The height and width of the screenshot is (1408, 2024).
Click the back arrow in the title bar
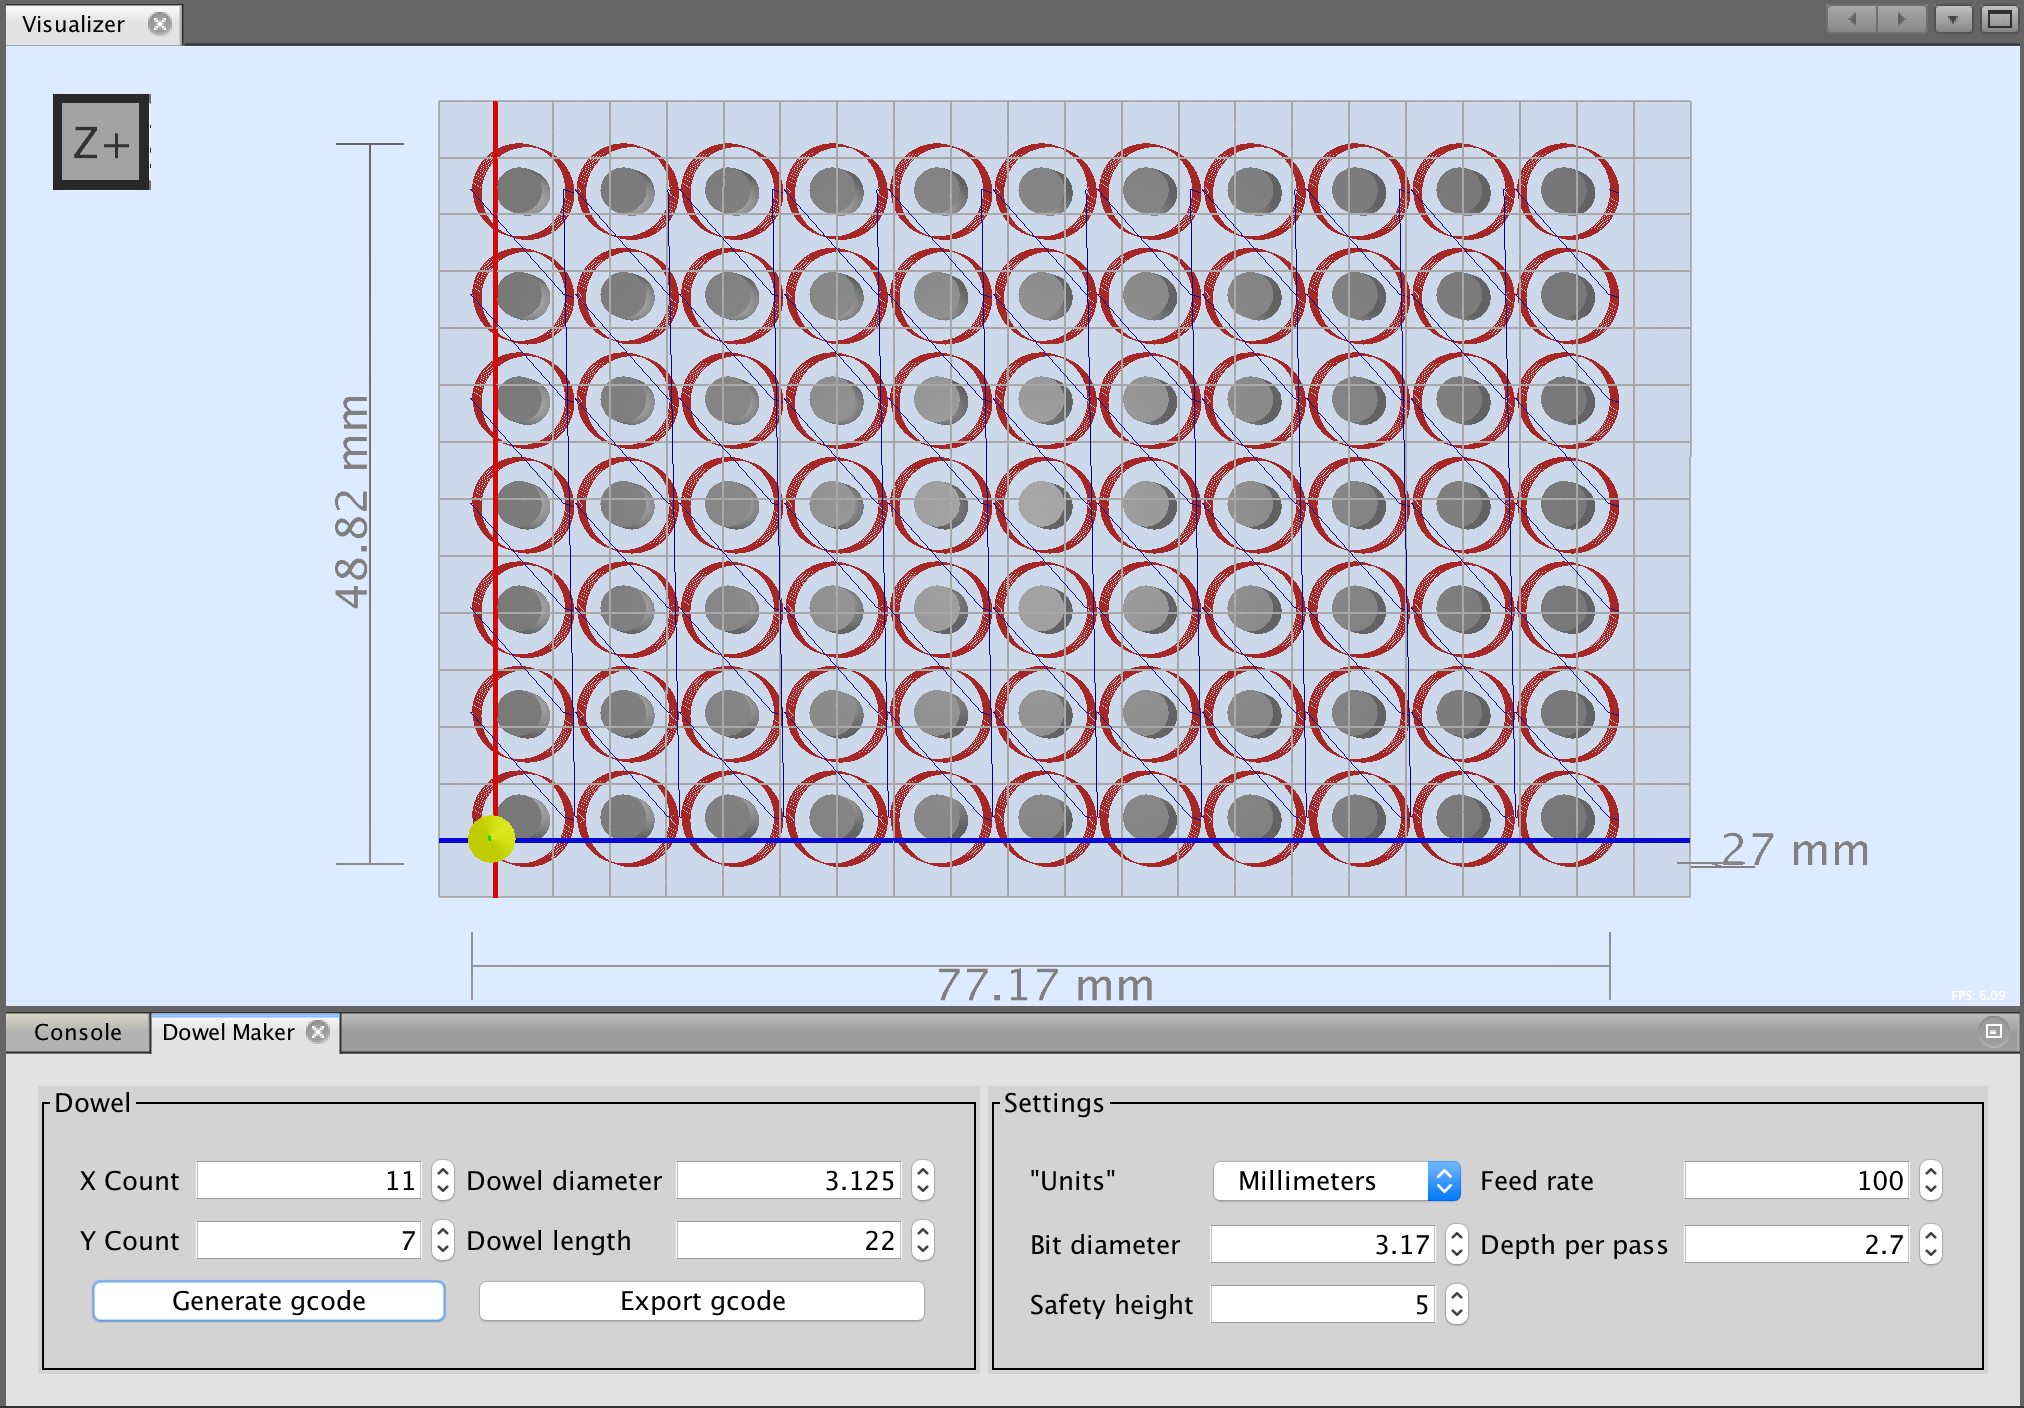click(1851, 18)
